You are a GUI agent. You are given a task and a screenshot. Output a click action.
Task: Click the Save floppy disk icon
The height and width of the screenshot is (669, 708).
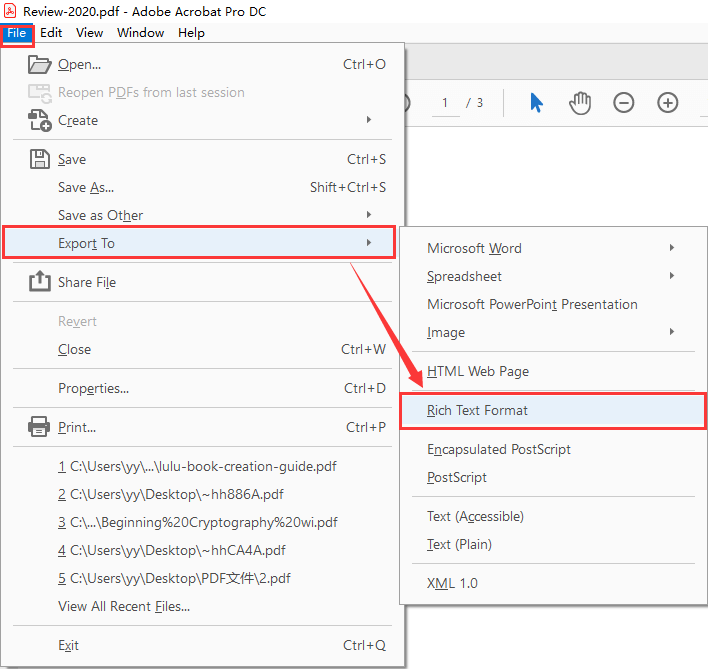coord(40,160)
